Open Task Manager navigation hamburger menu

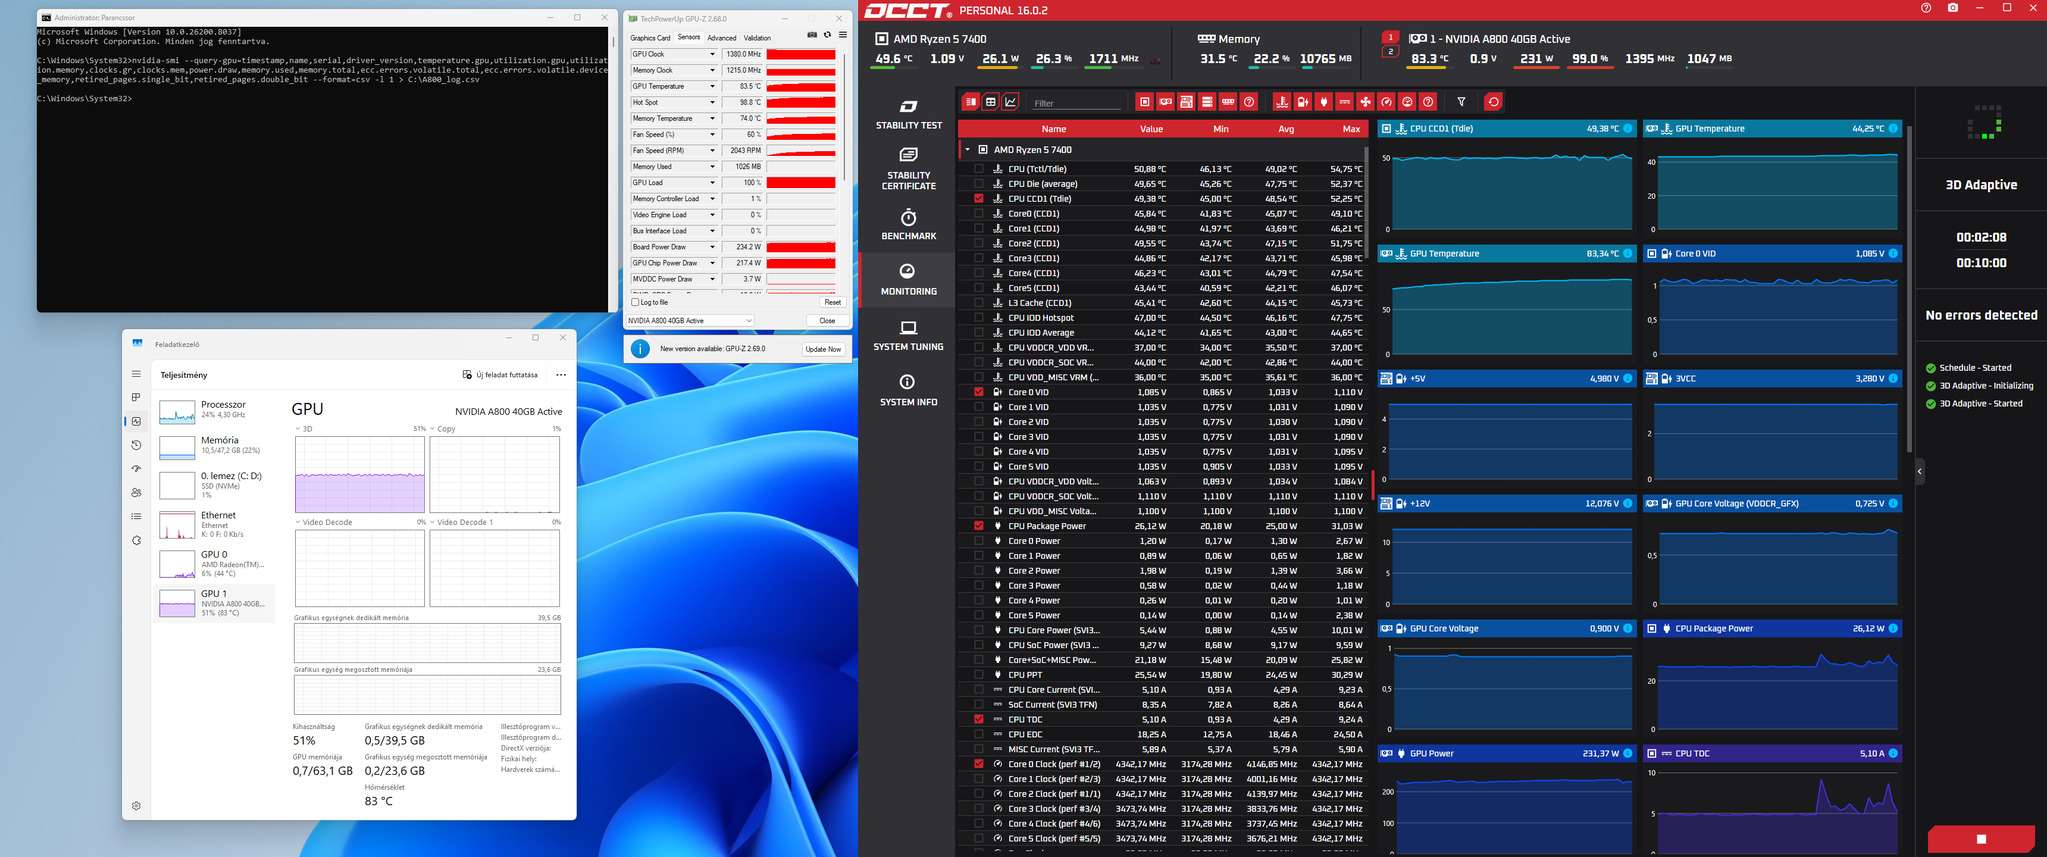[x=137, y=374]
